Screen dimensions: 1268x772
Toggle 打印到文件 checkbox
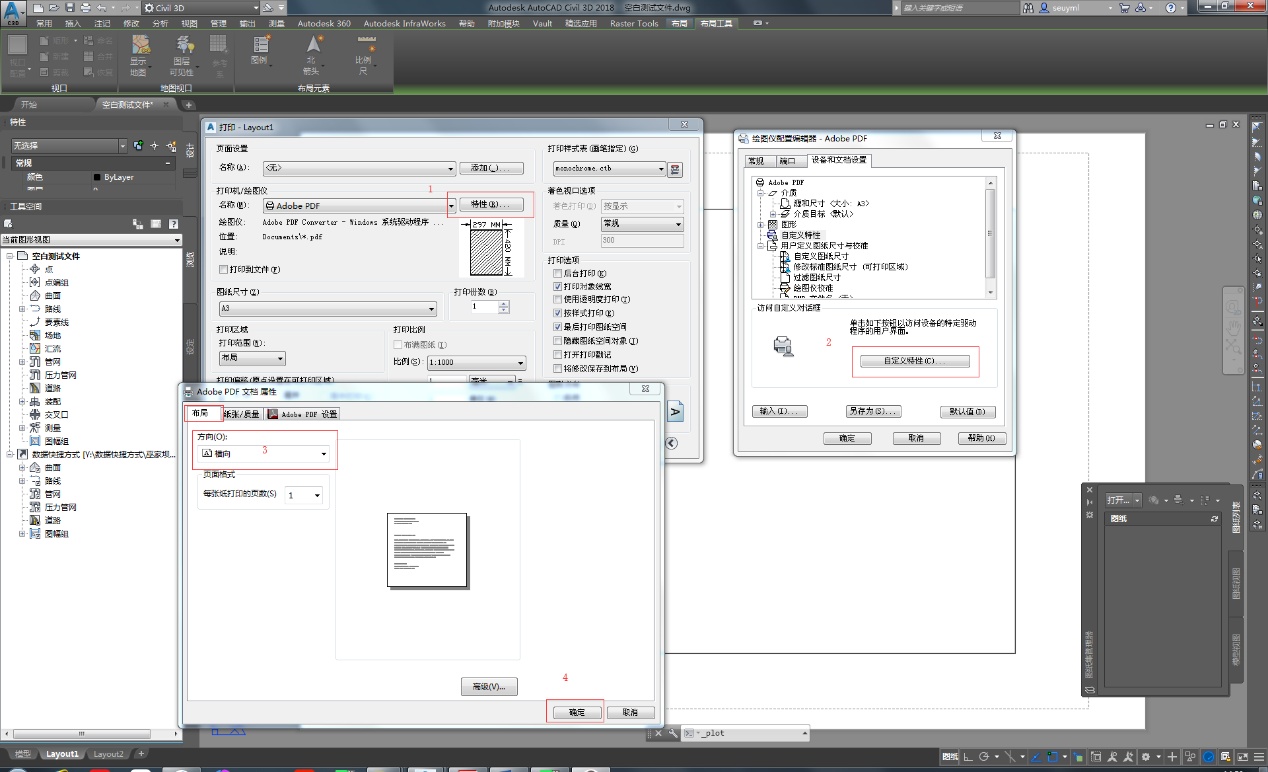(223, 269)
